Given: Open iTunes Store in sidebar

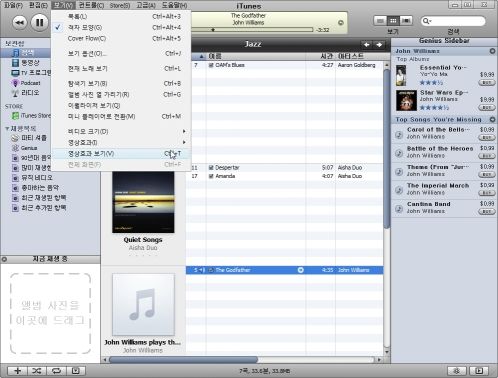Looking at the screenshot, I should tap(31, 116).
